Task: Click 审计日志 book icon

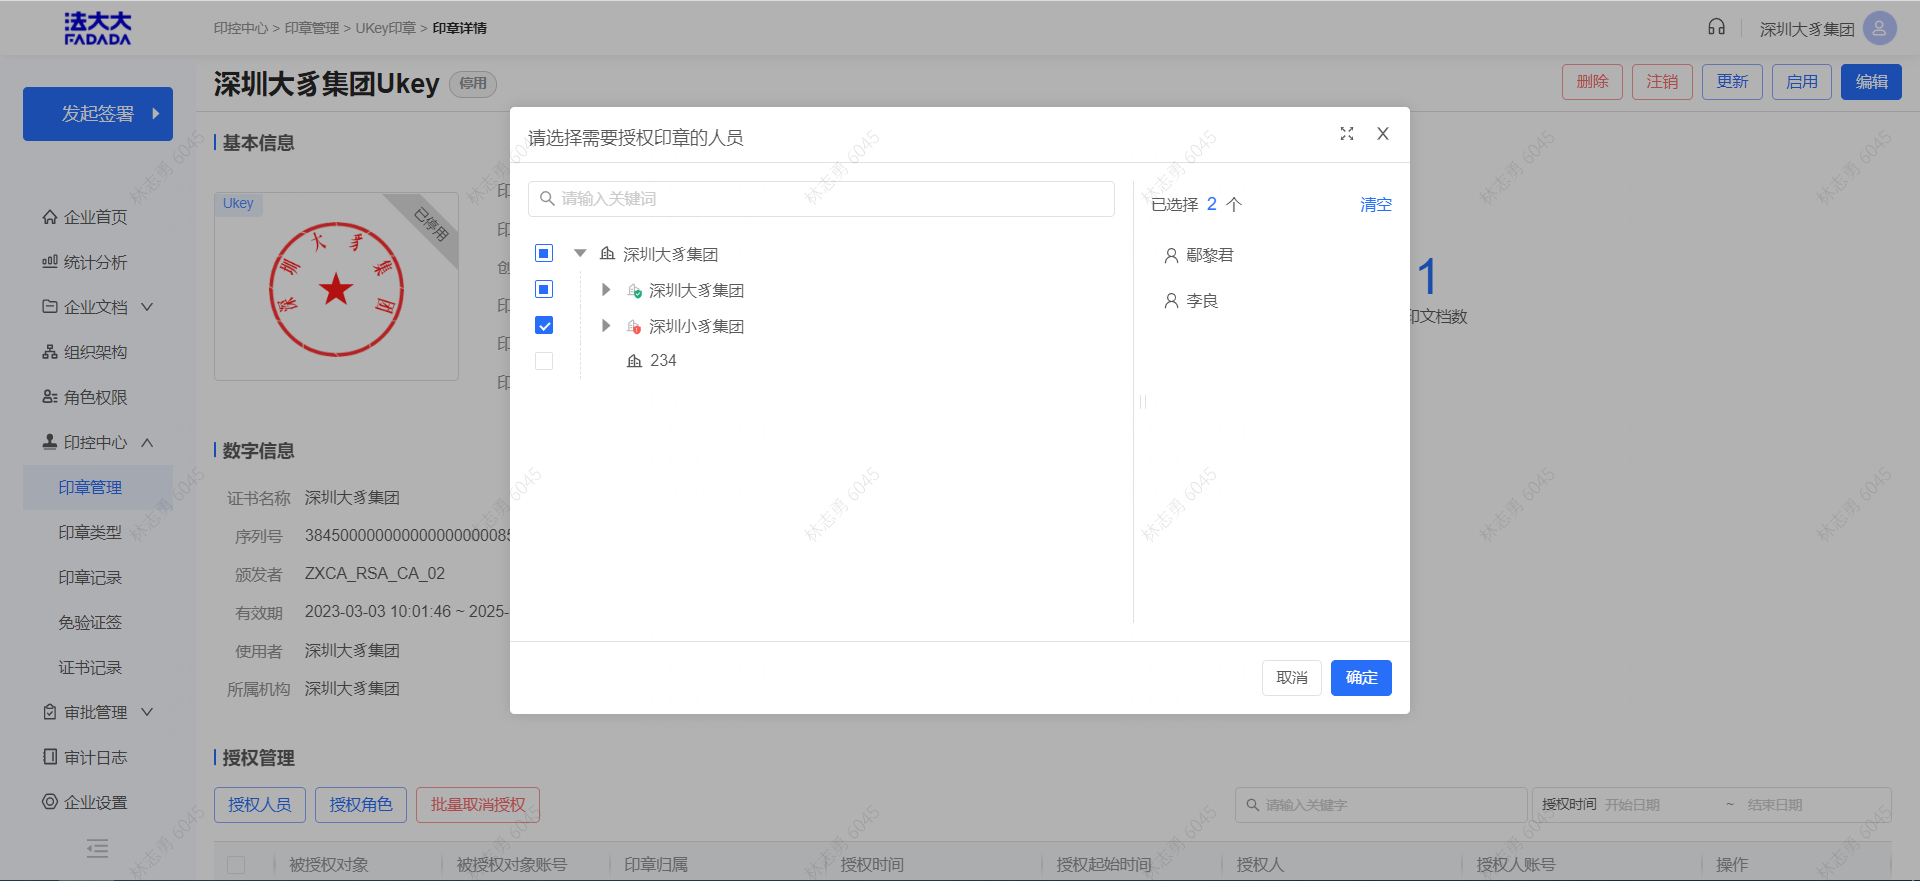Action: tap(50, 756)
